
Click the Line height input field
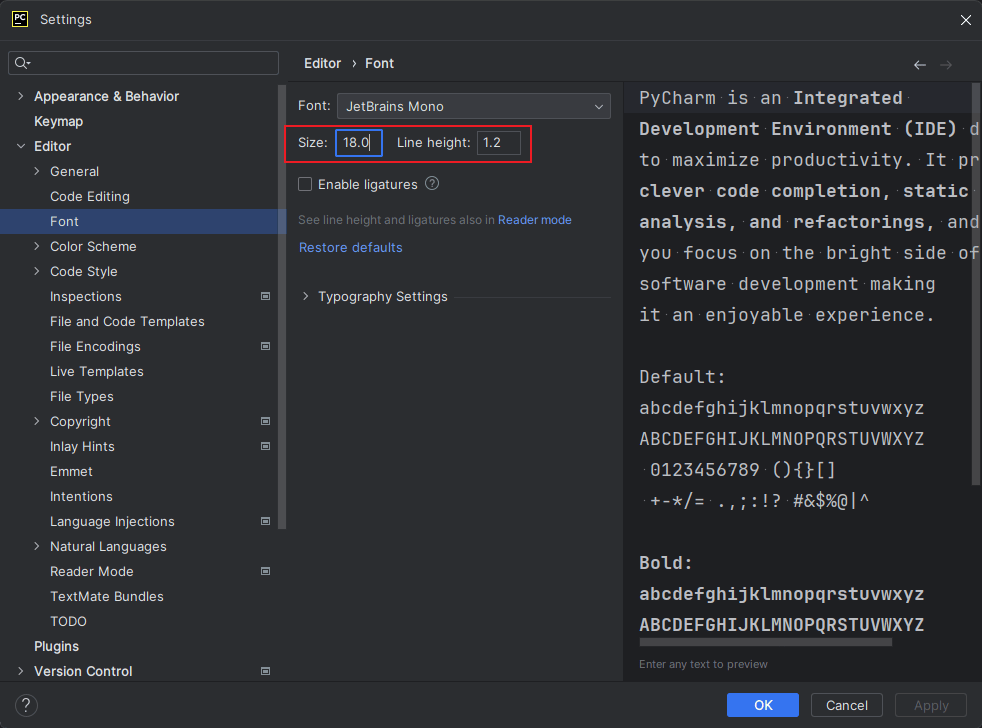[498, 143]
